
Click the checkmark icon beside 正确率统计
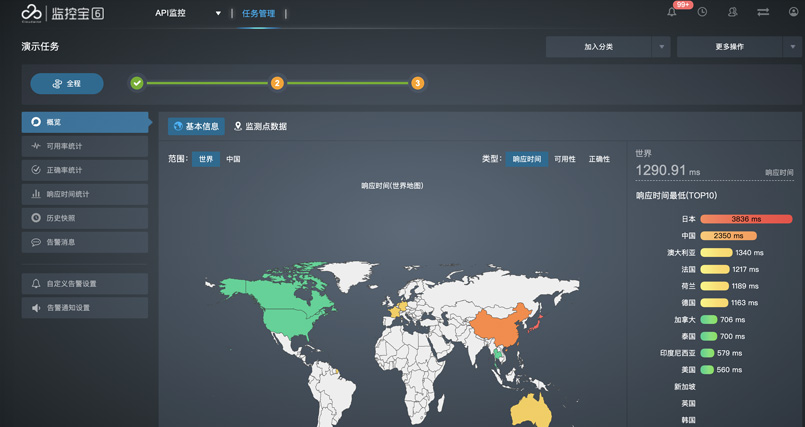click(x=35, y=170)
